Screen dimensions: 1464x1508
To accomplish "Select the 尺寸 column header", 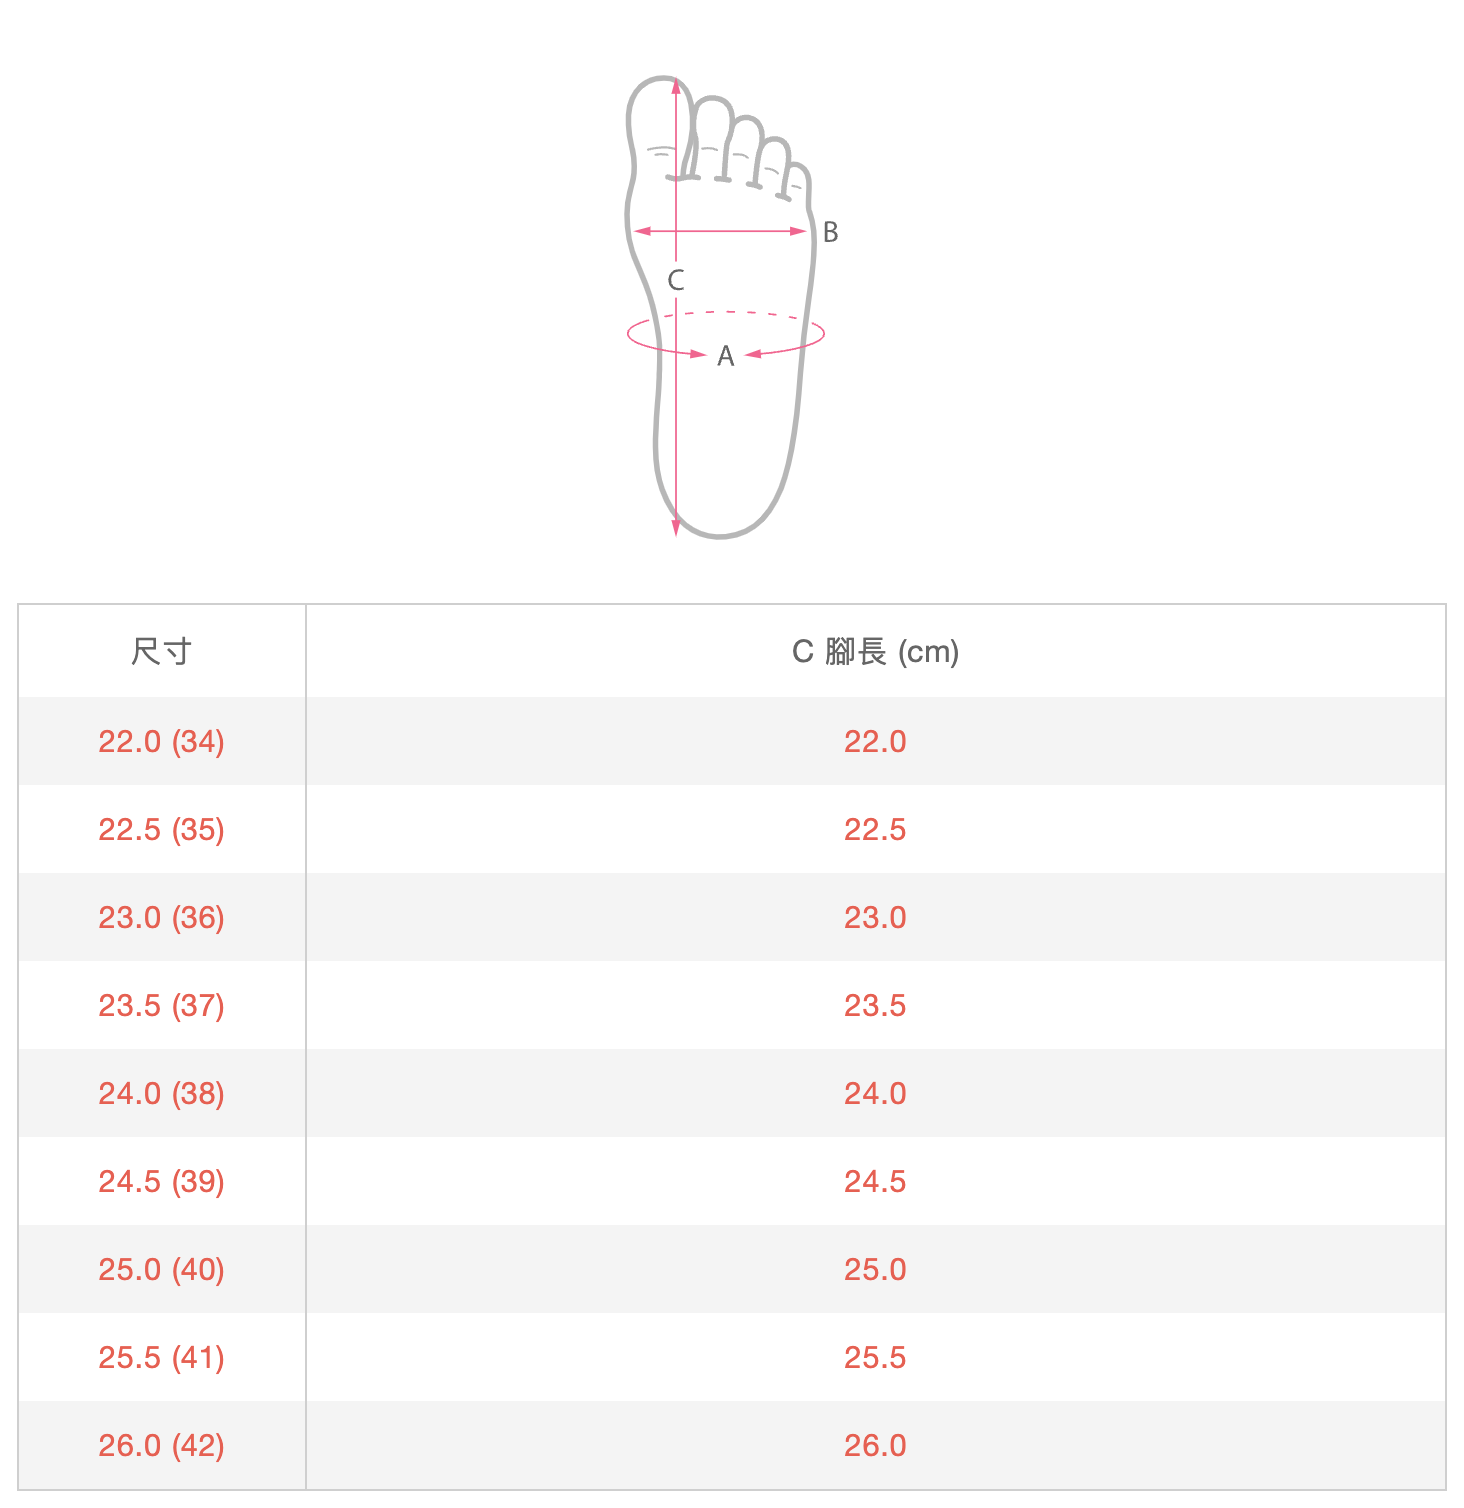I will coord(161,651).
